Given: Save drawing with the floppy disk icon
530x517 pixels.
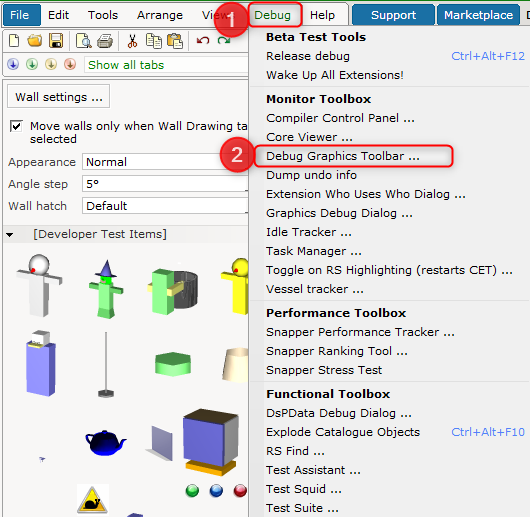Looking at the screenshot, I should tap(56, 41).
